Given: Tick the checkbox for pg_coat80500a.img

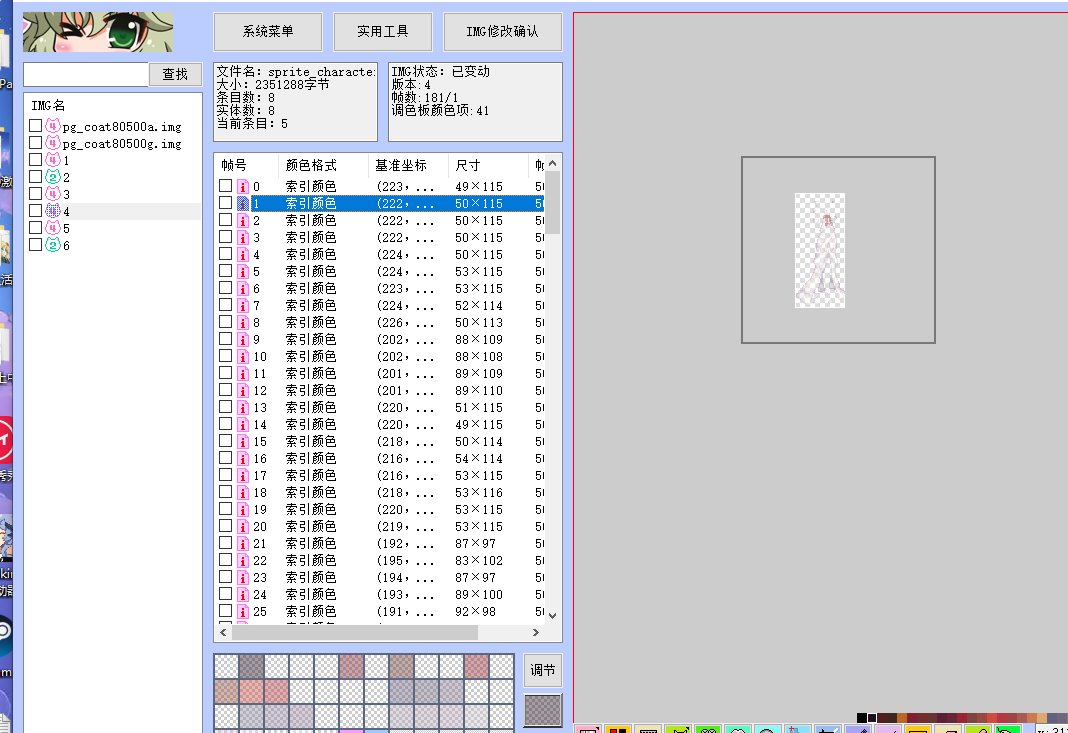Looking at the screenshot, I should pyautogui.click(x=35, y=126).
